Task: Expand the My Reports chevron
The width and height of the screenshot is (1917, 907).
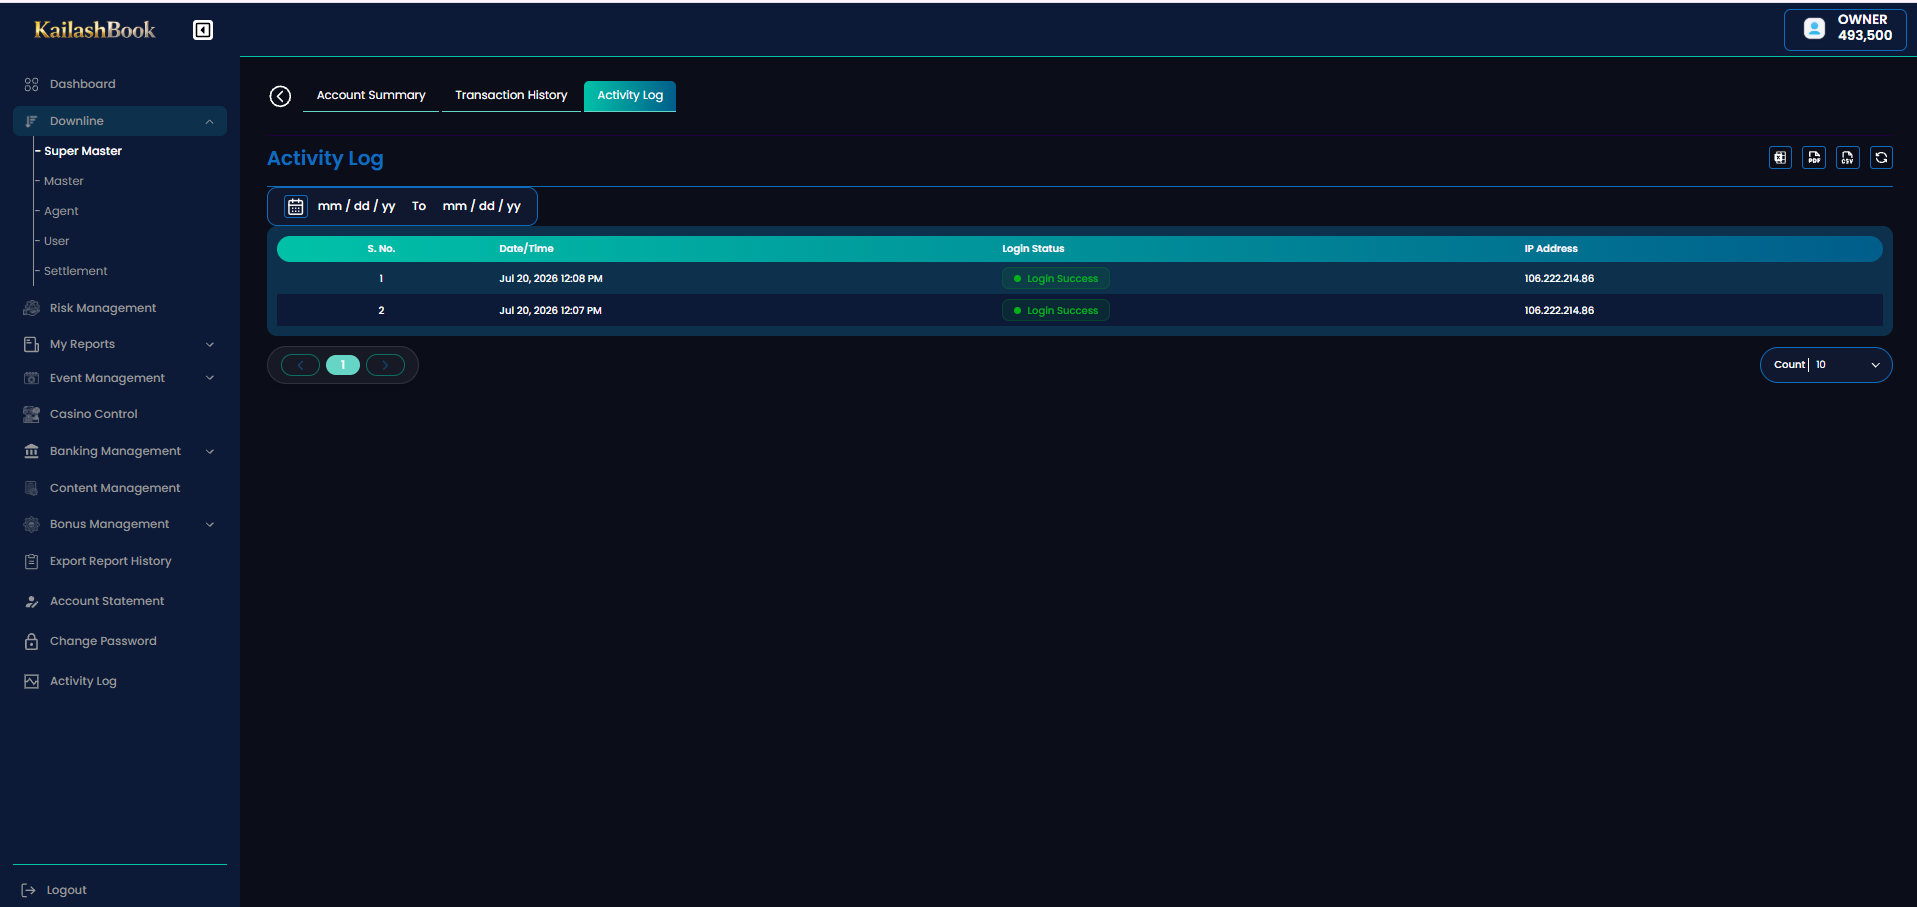Action: [x=210, y=344]
